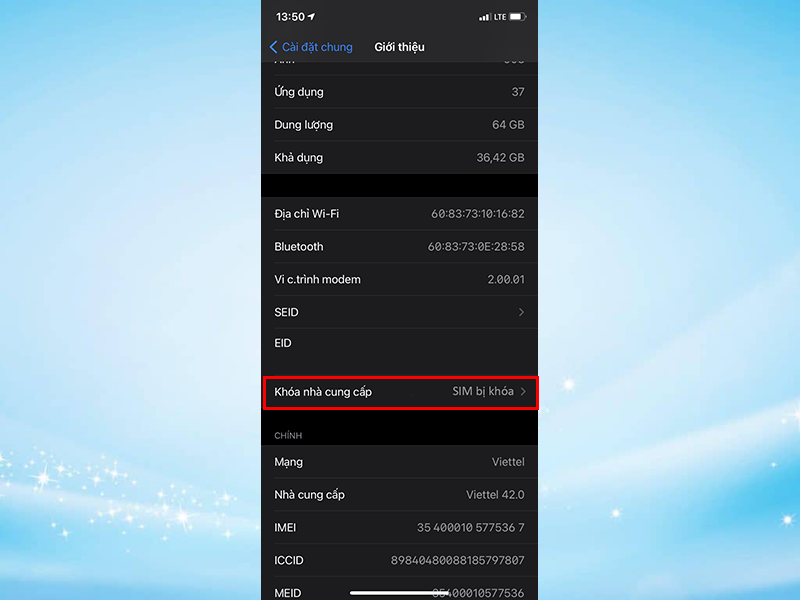
Task: Tap the Khả dụng storage row
Action: tap(400, 157)
